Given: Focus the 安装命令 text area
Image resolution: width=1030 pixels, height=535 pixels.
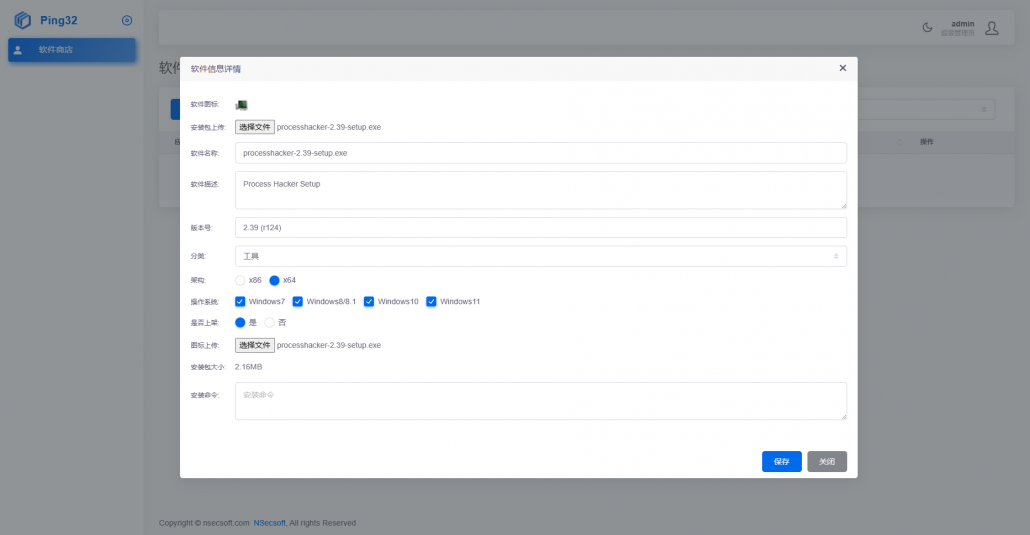Looking at the screenshot, I should (541, 401).
